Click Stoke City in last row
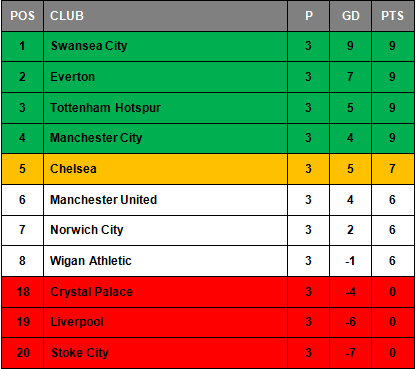 coord(80,353)
